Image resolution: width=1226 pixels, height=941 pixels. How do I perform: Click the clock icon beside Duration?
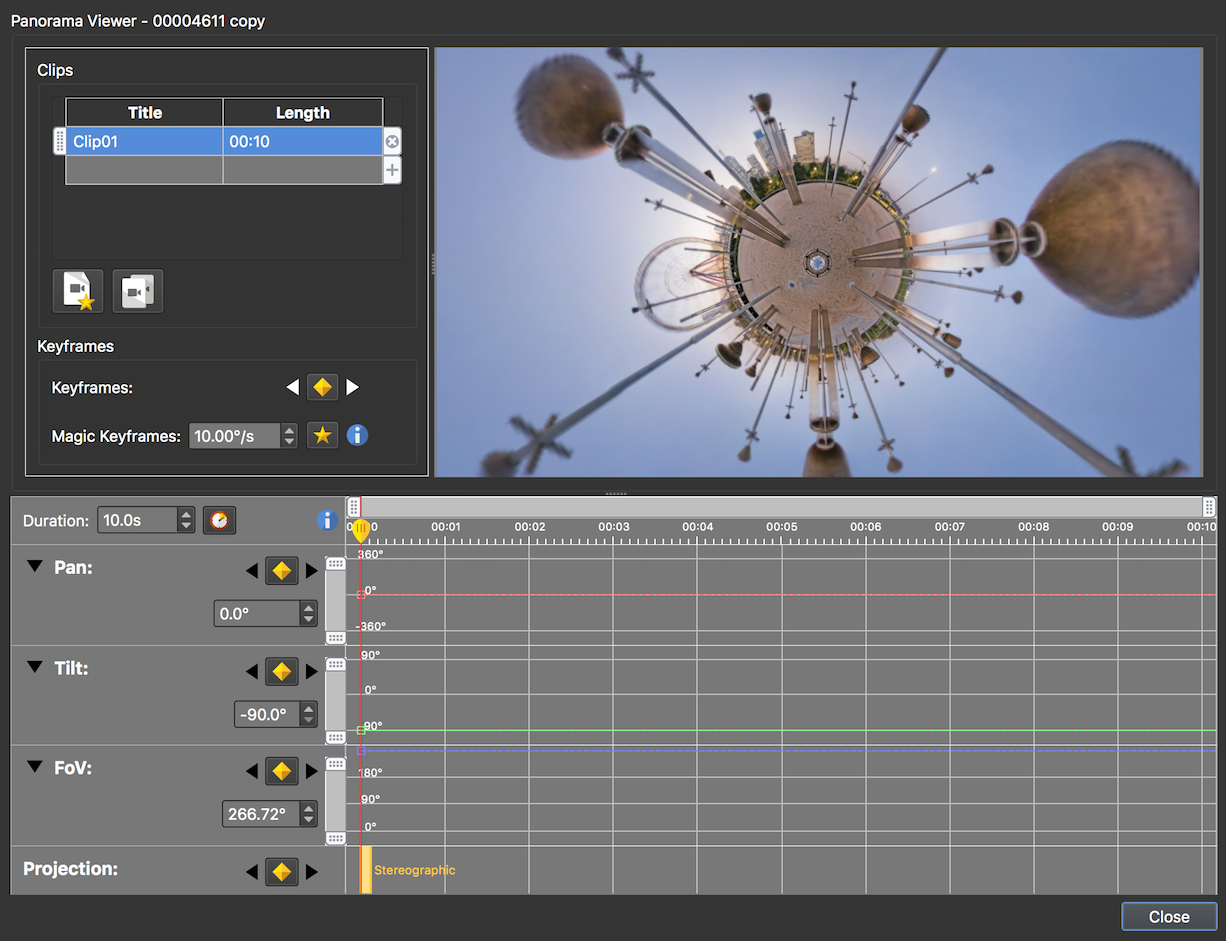(x=220, y=520)
